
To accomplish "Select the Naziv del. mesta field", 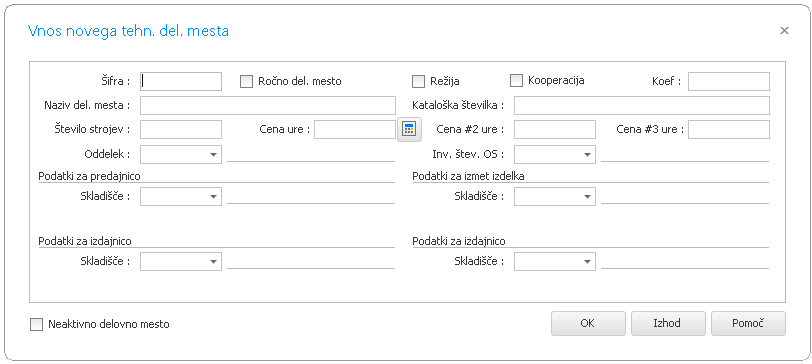I will (268, 105).
